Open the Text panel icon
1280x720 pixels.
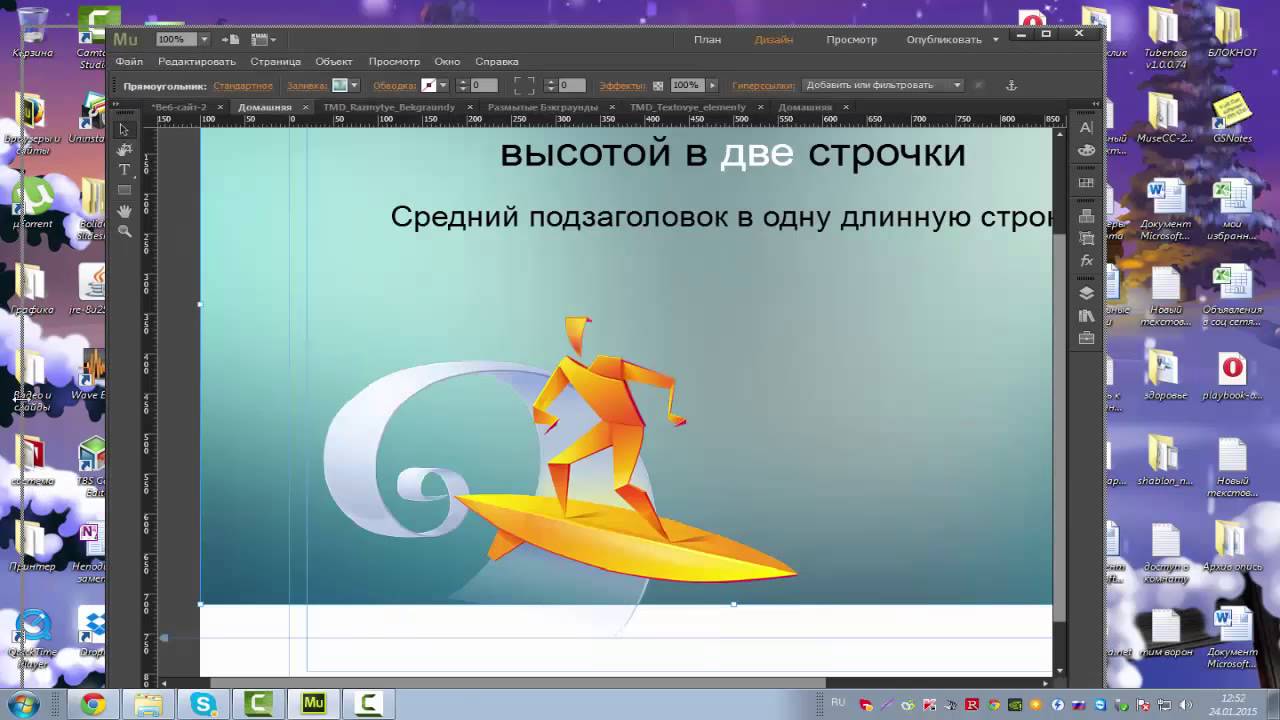[x=1087, y=128]
